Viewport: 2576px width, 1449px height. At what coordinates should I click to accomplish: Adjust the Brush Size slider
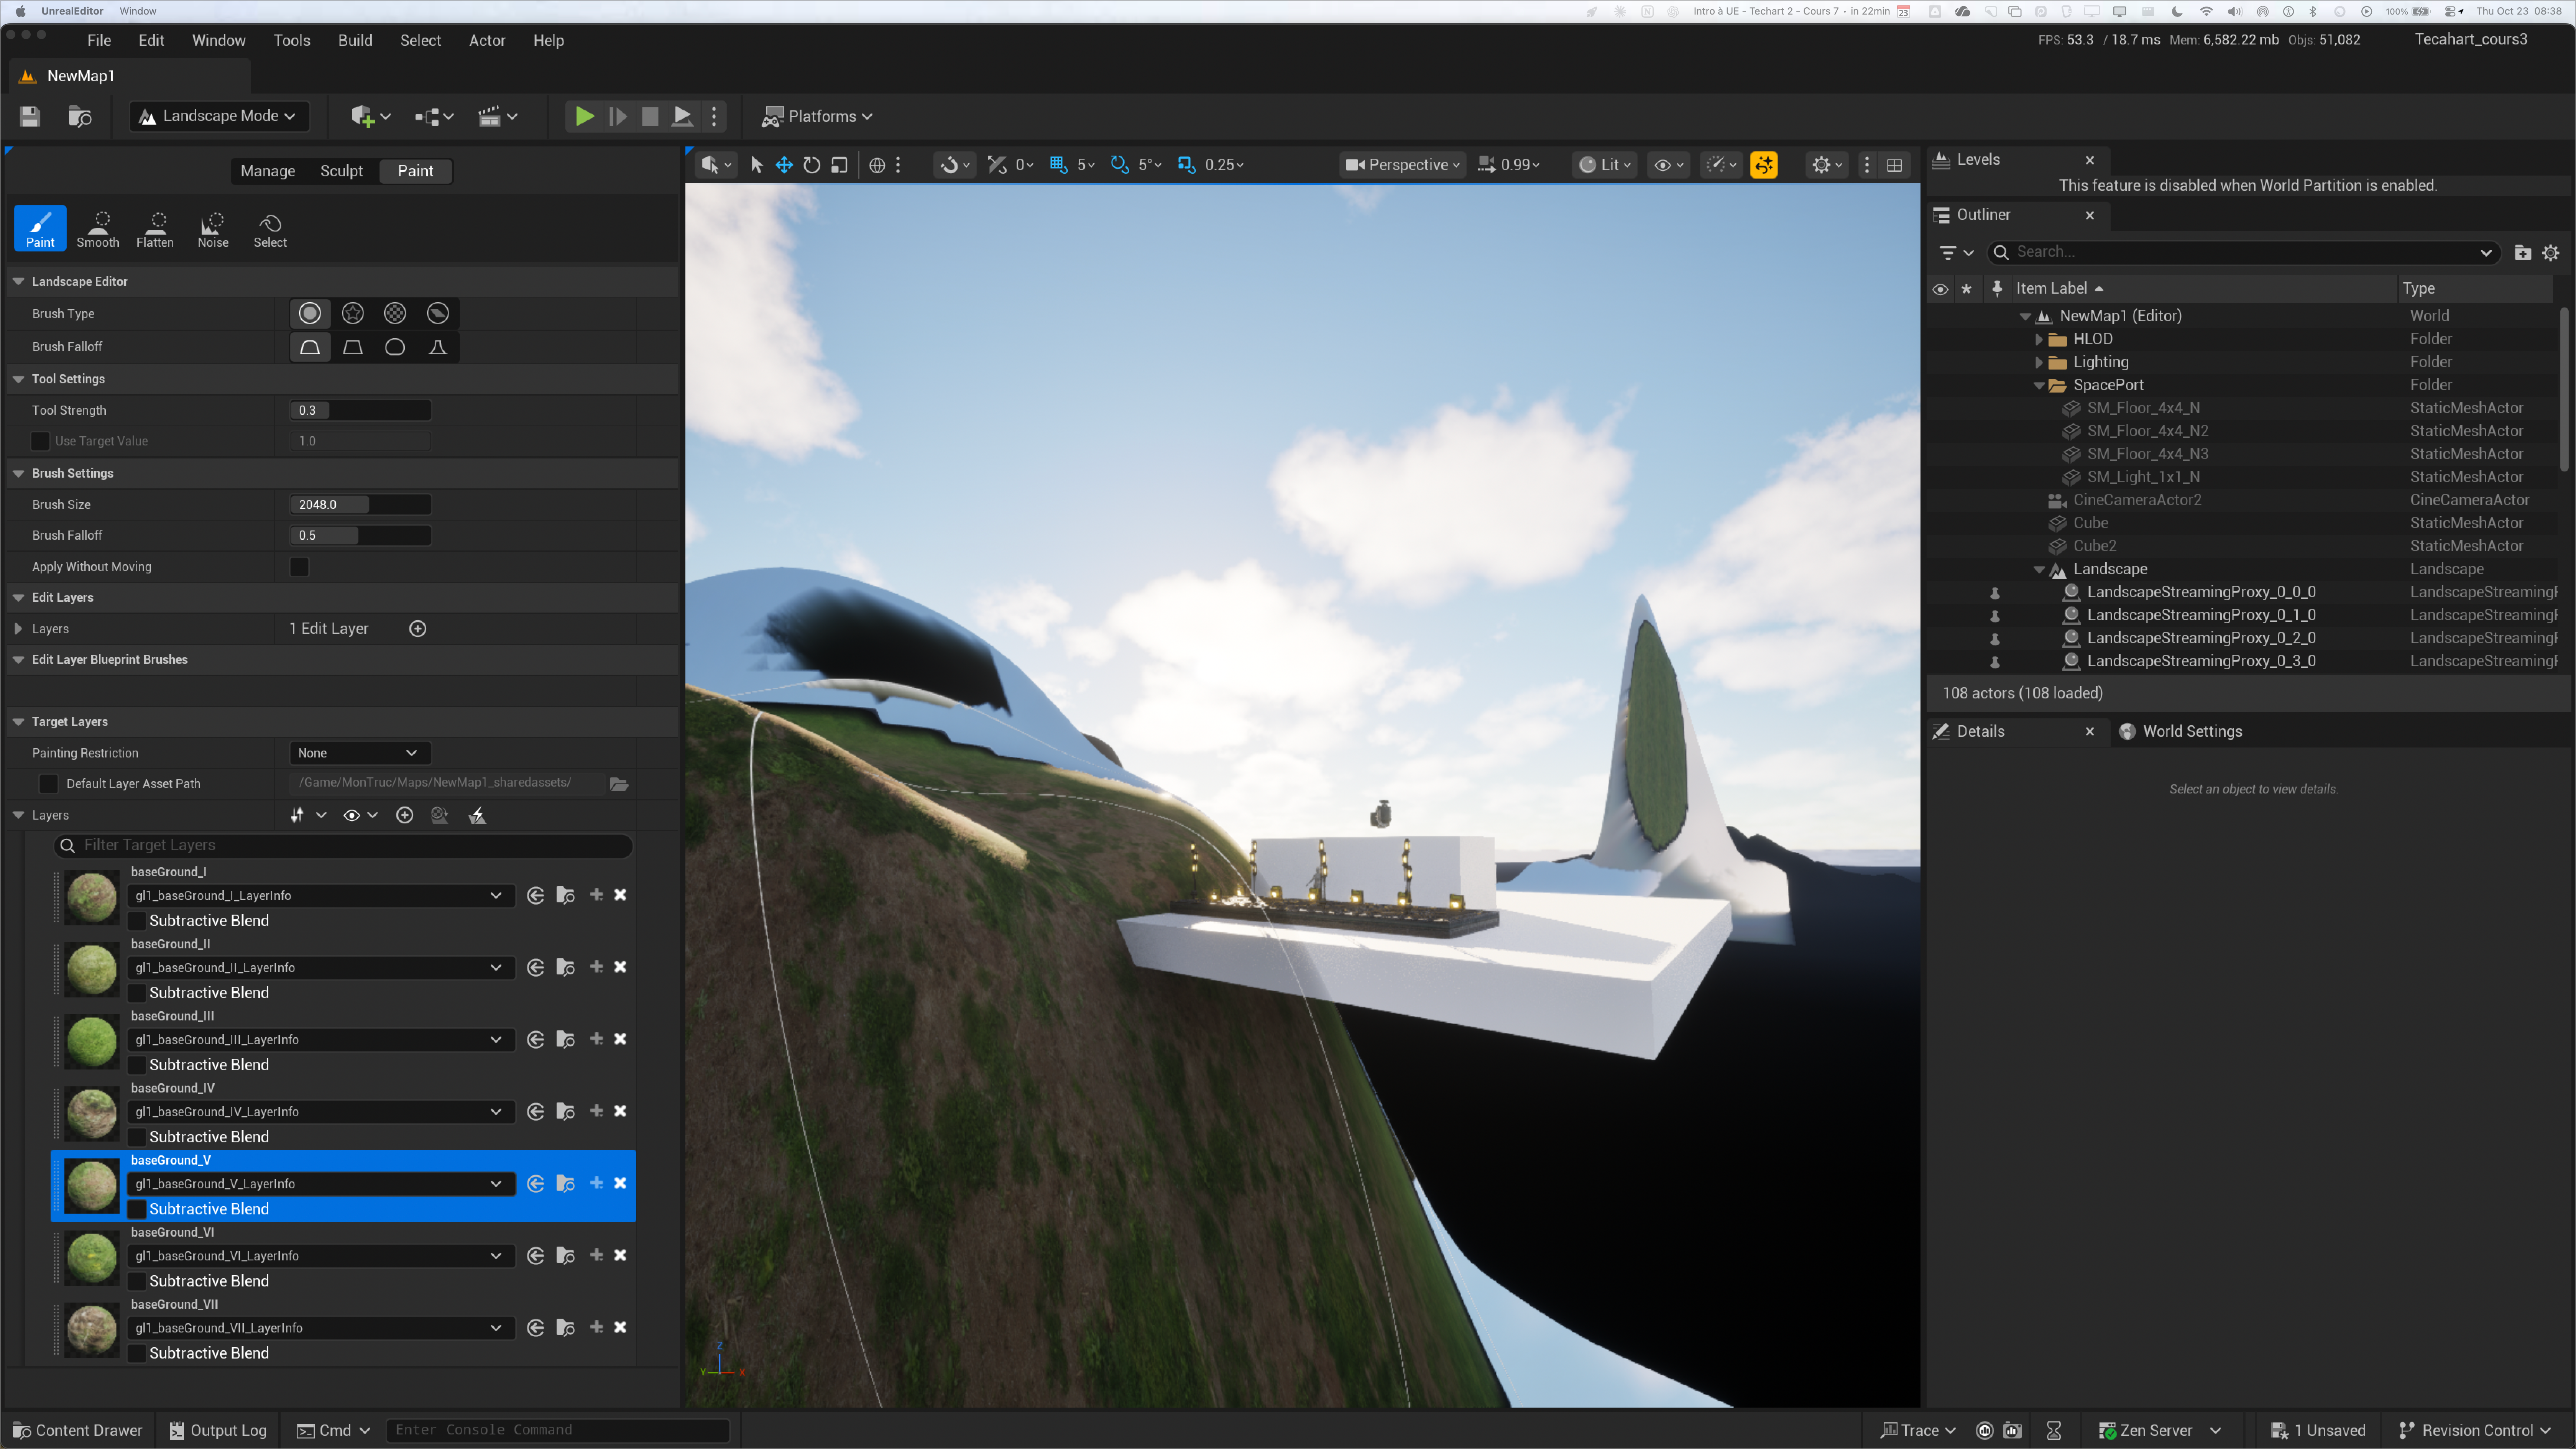pyautogui.click(x=360, y=505)
